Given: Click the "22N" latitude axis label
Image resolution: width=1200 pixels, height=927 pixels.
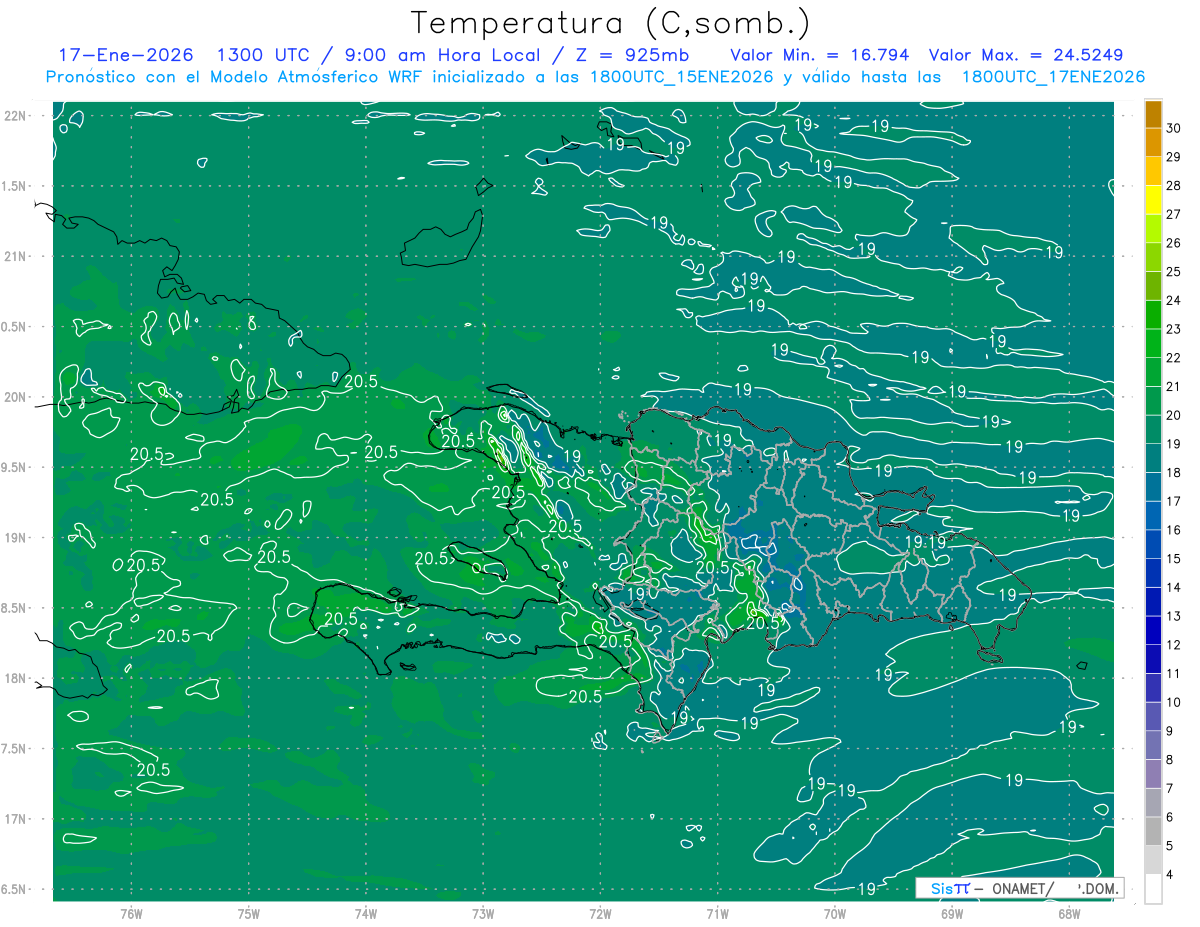Looking at the screenshot, I should tap(17, 116).
